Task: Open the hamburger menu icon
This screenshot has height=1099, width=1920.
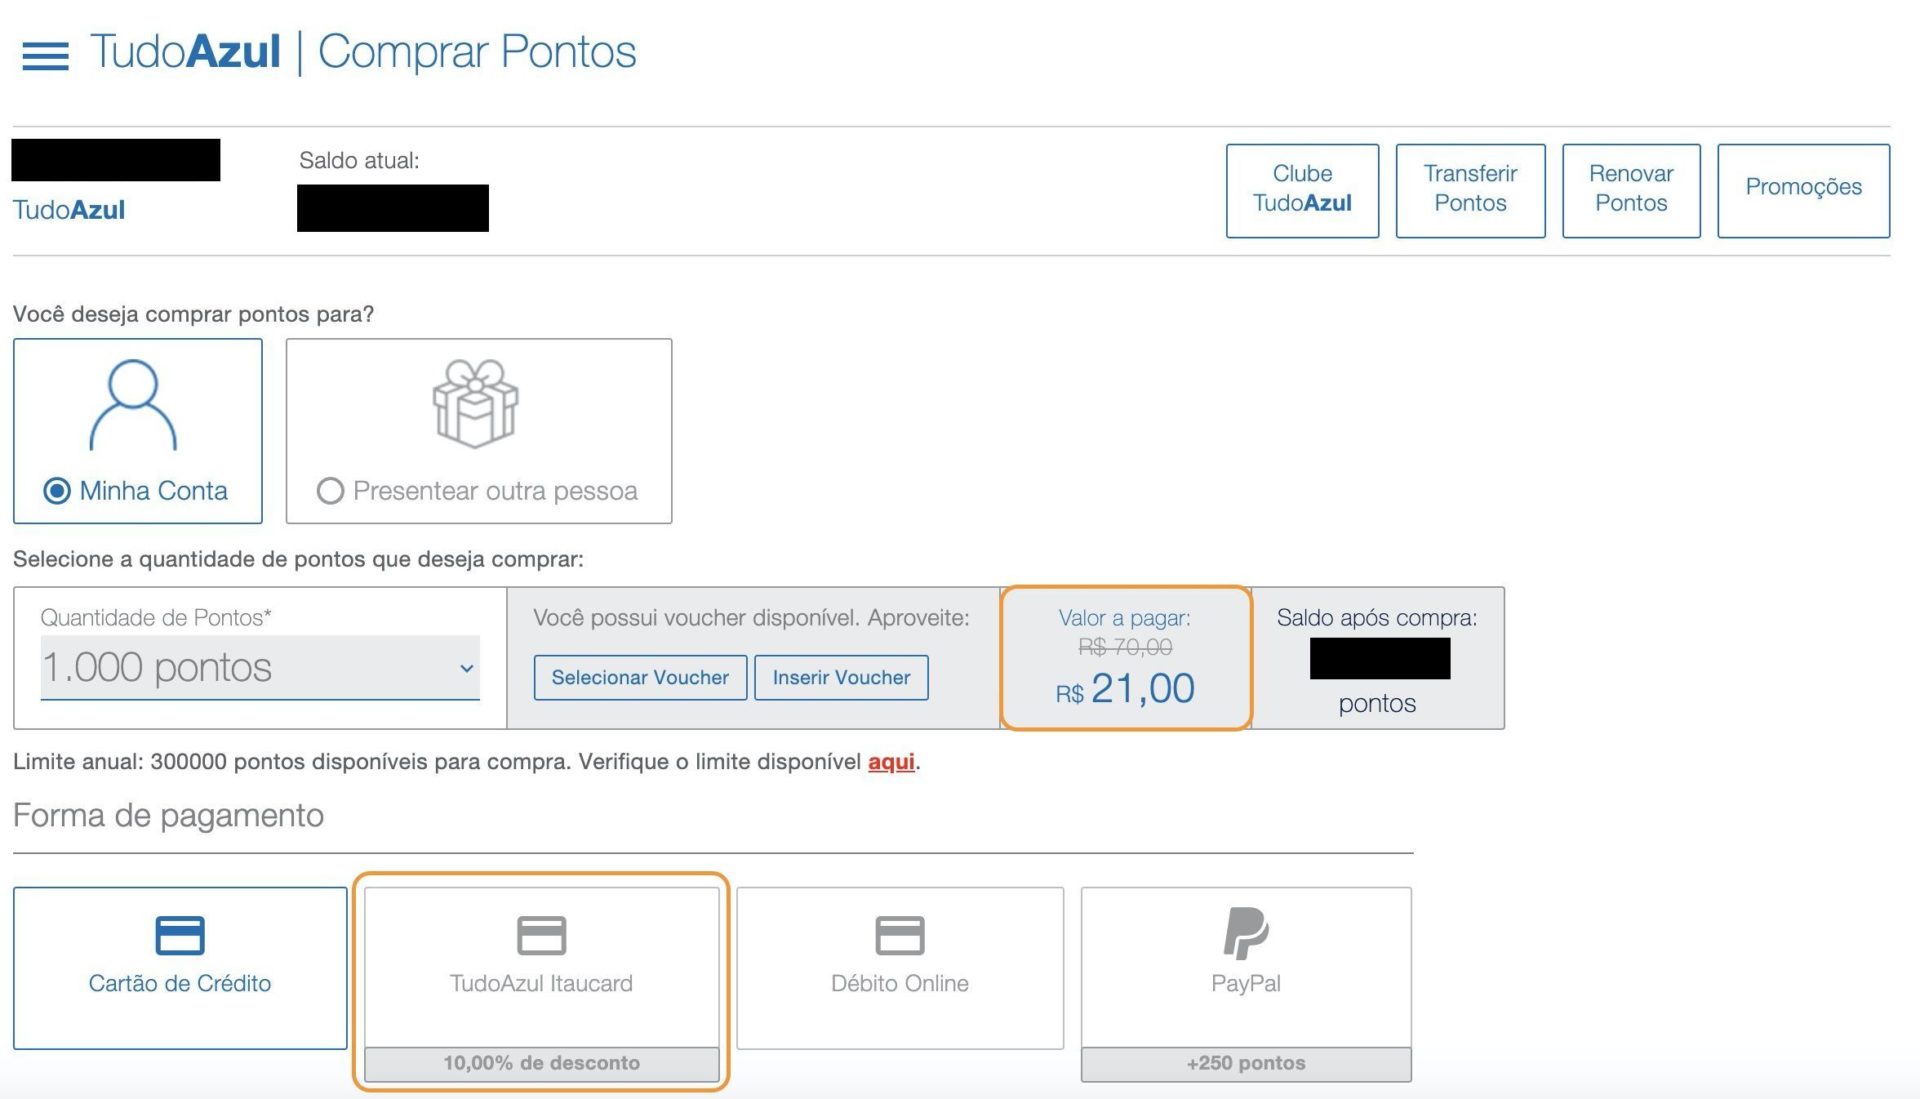Action: click(45, 56)
